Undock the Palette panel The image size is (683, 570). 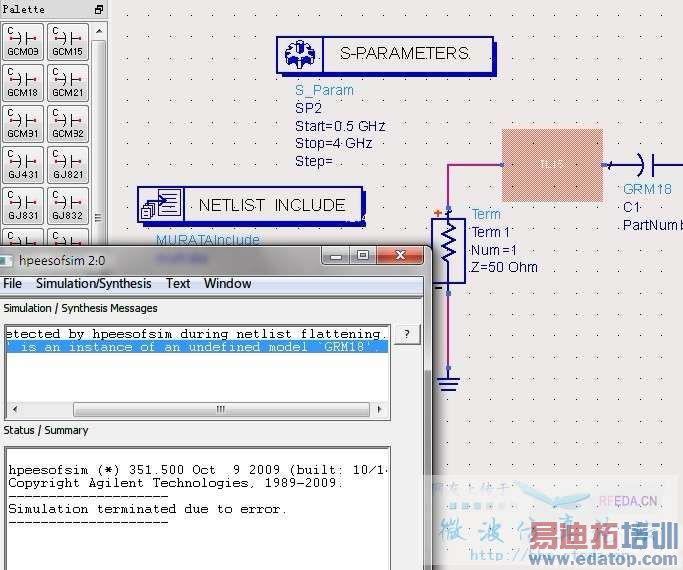click(99, 9)
